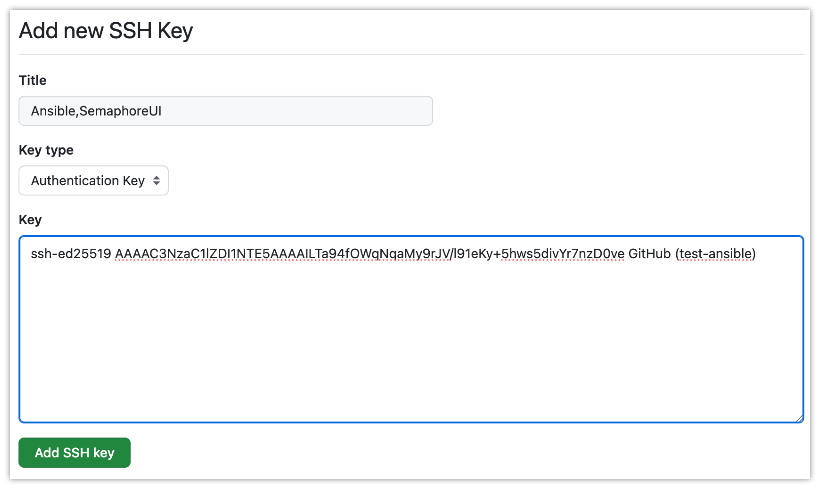
Task: Click the Add new SSH Key heading
Action: 106,31
